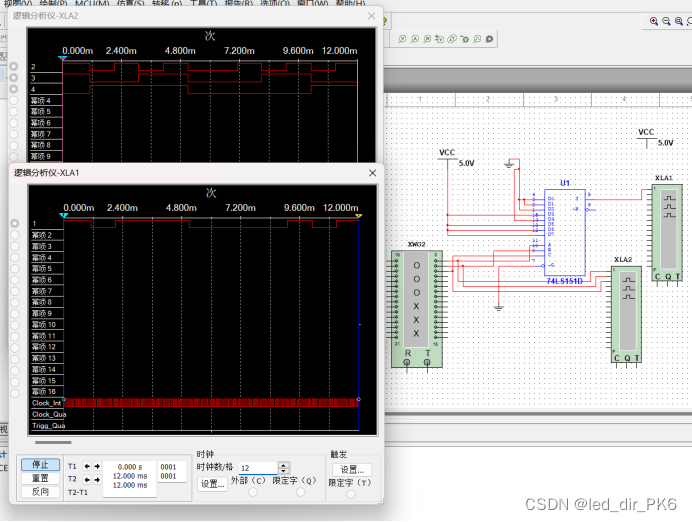Screen dimensions: 692x522
Task: Select the 限定字 (Q) clock qualifier radio
Action: coord(301,492)
